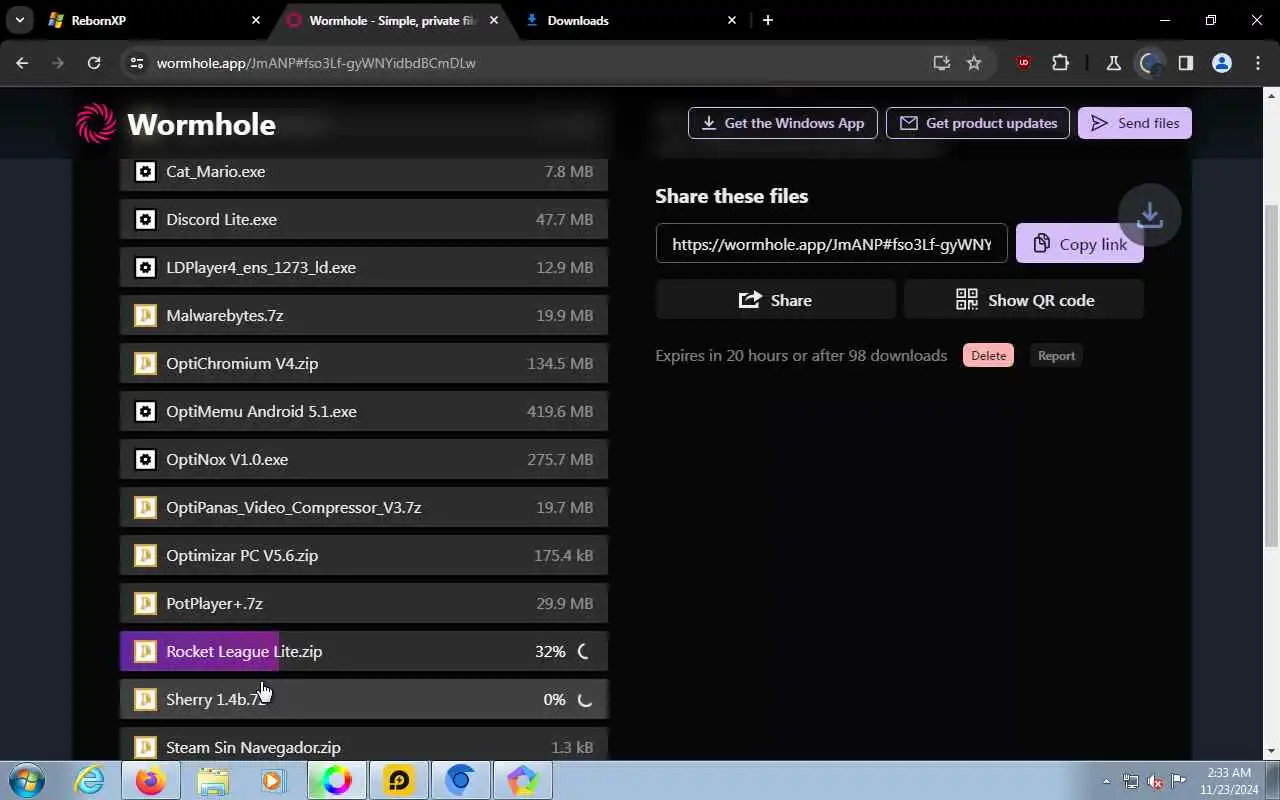
Task: Close the RebornXP tab
Action: (255, 20)
